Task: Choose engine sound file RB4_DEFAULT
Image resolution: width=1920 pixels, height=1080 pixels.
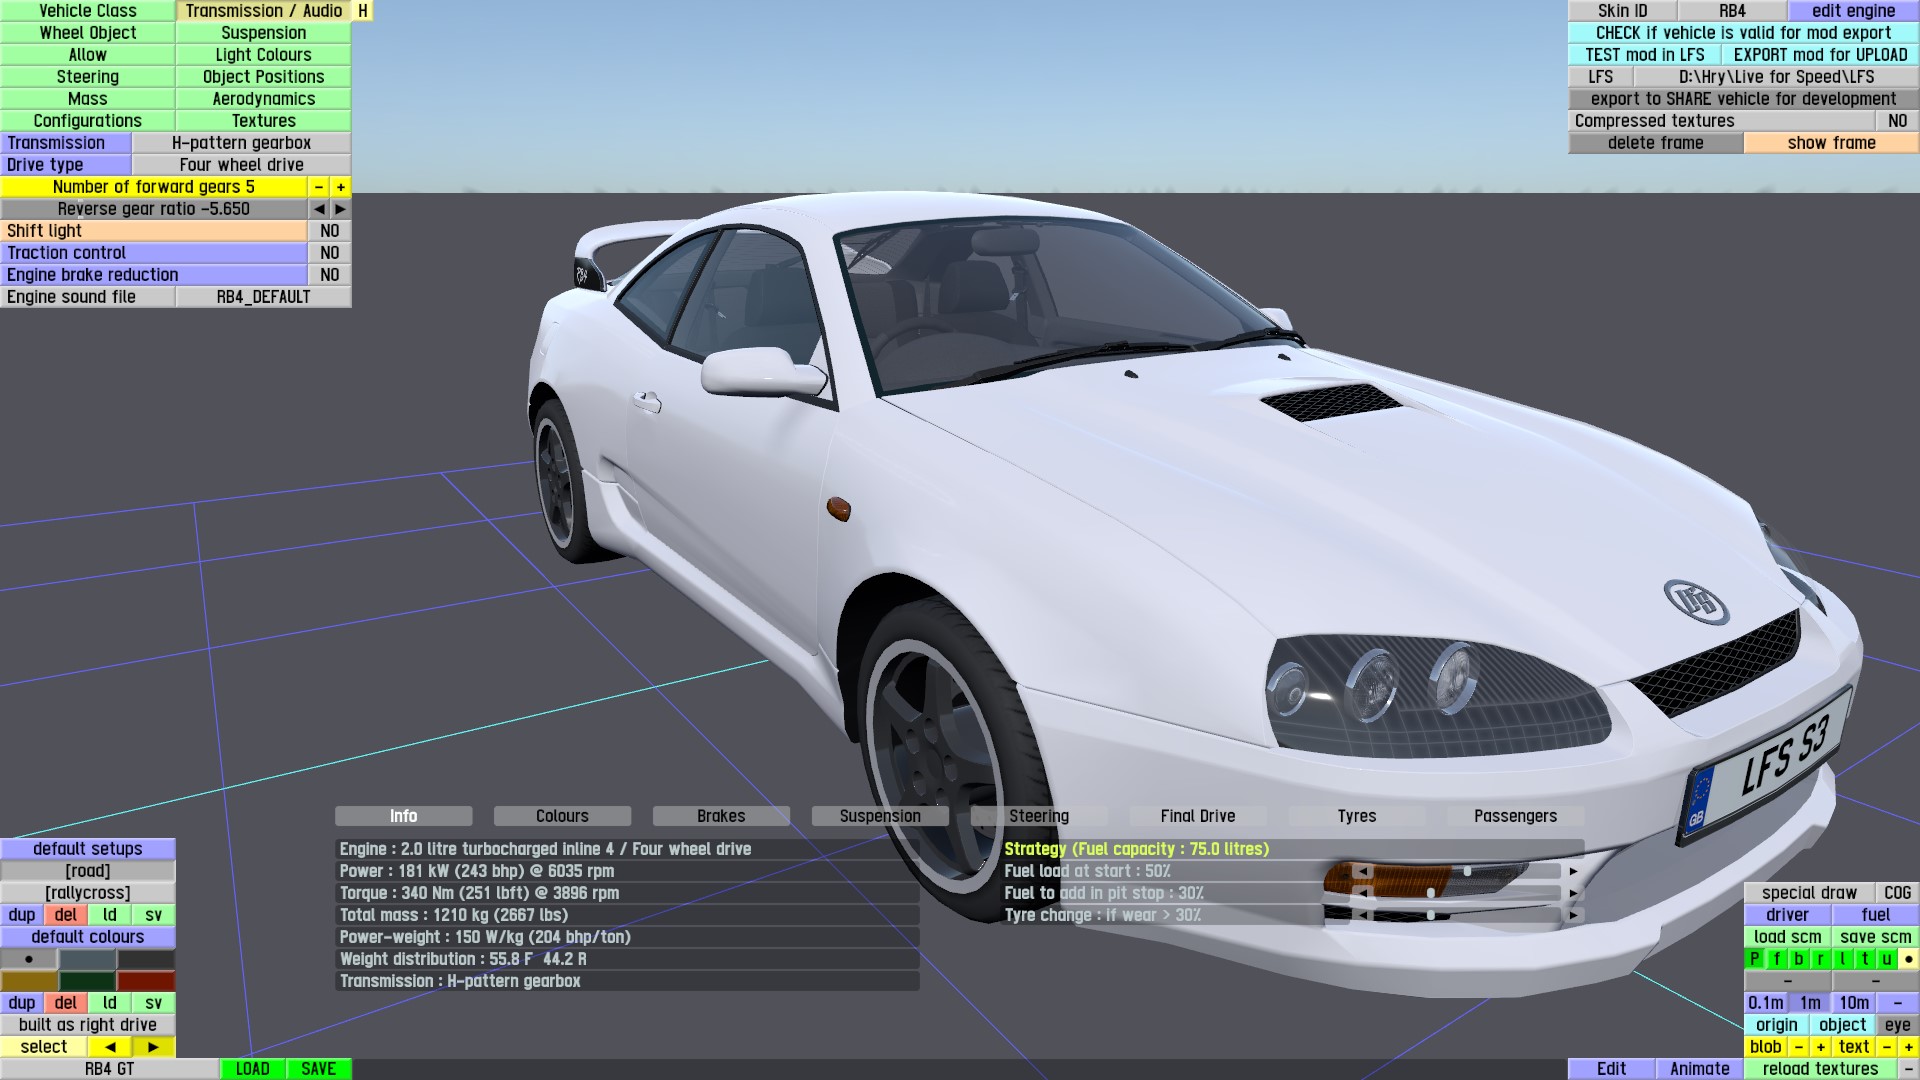Action: click(263, 297)
